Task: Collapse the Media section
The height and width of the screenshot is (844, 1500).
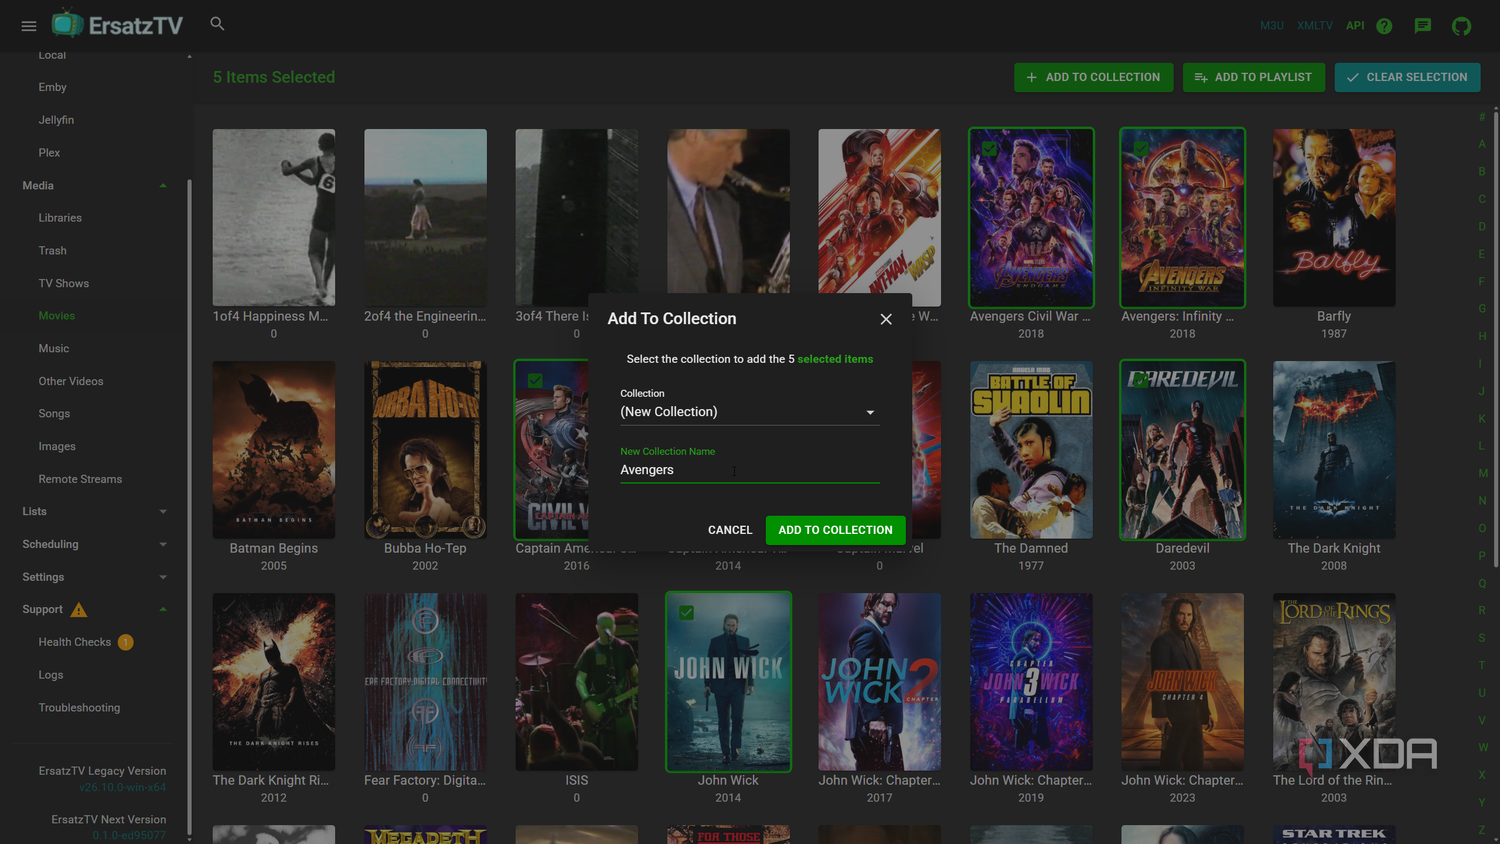Action: (x=163, y=186)
